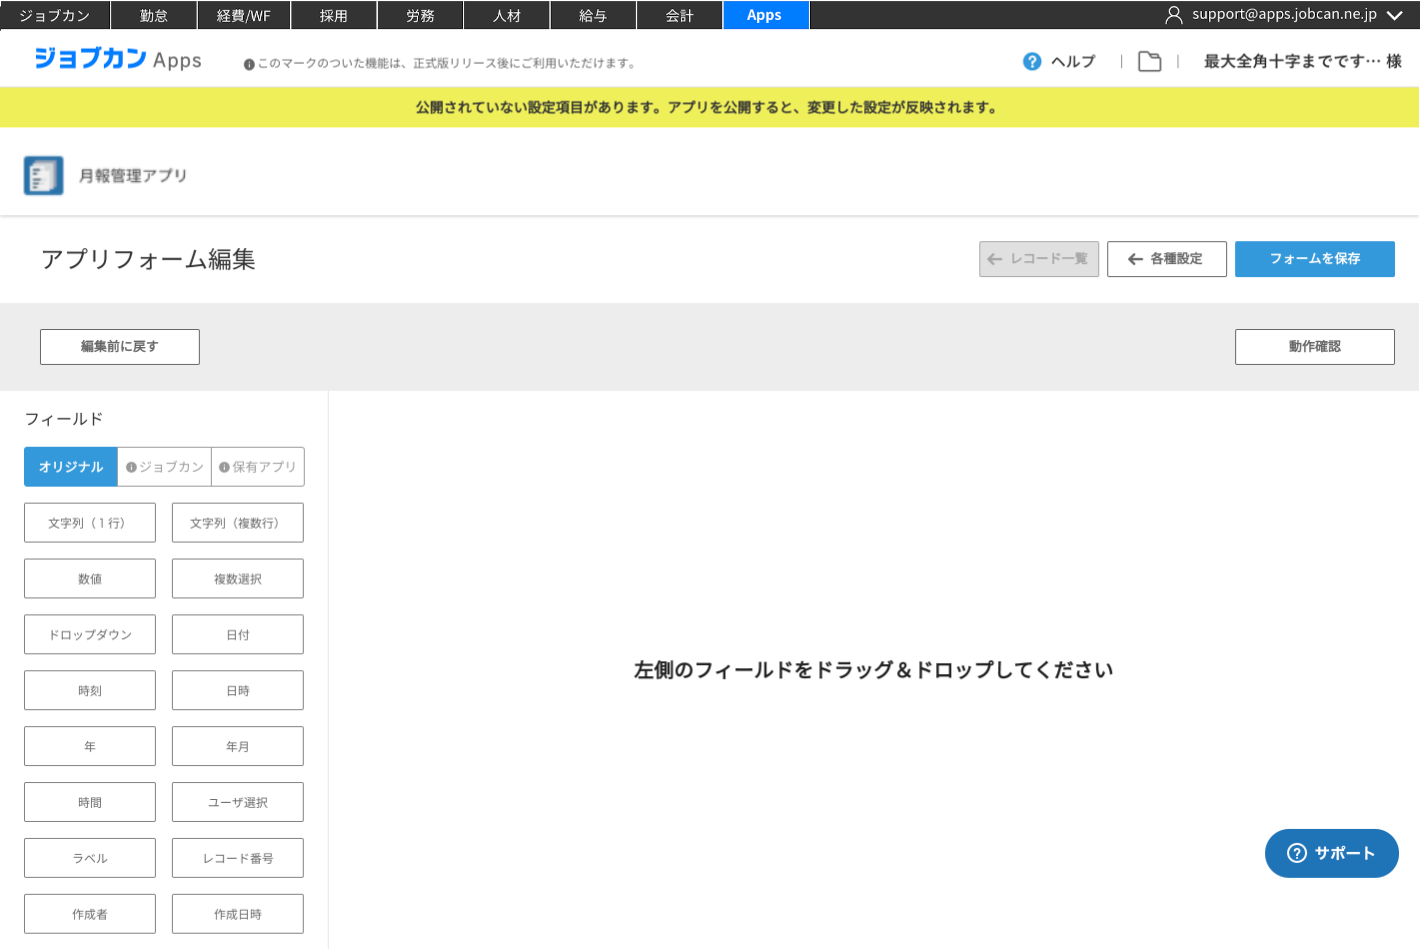
Task: Select the 保有アプリ fields tab
Action: [258, 467]
